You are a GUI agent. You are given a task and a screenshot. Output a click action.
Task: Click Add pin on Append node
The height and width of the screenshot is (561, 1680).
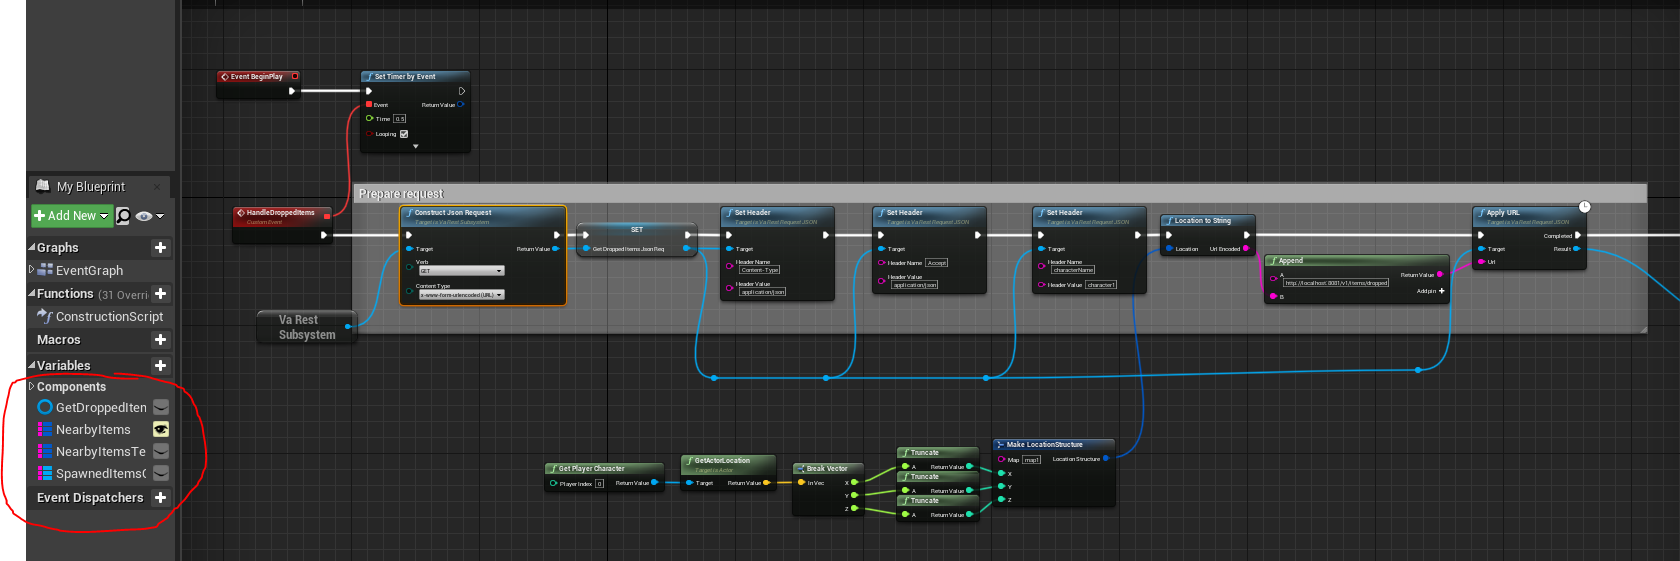pos(1431,291)
